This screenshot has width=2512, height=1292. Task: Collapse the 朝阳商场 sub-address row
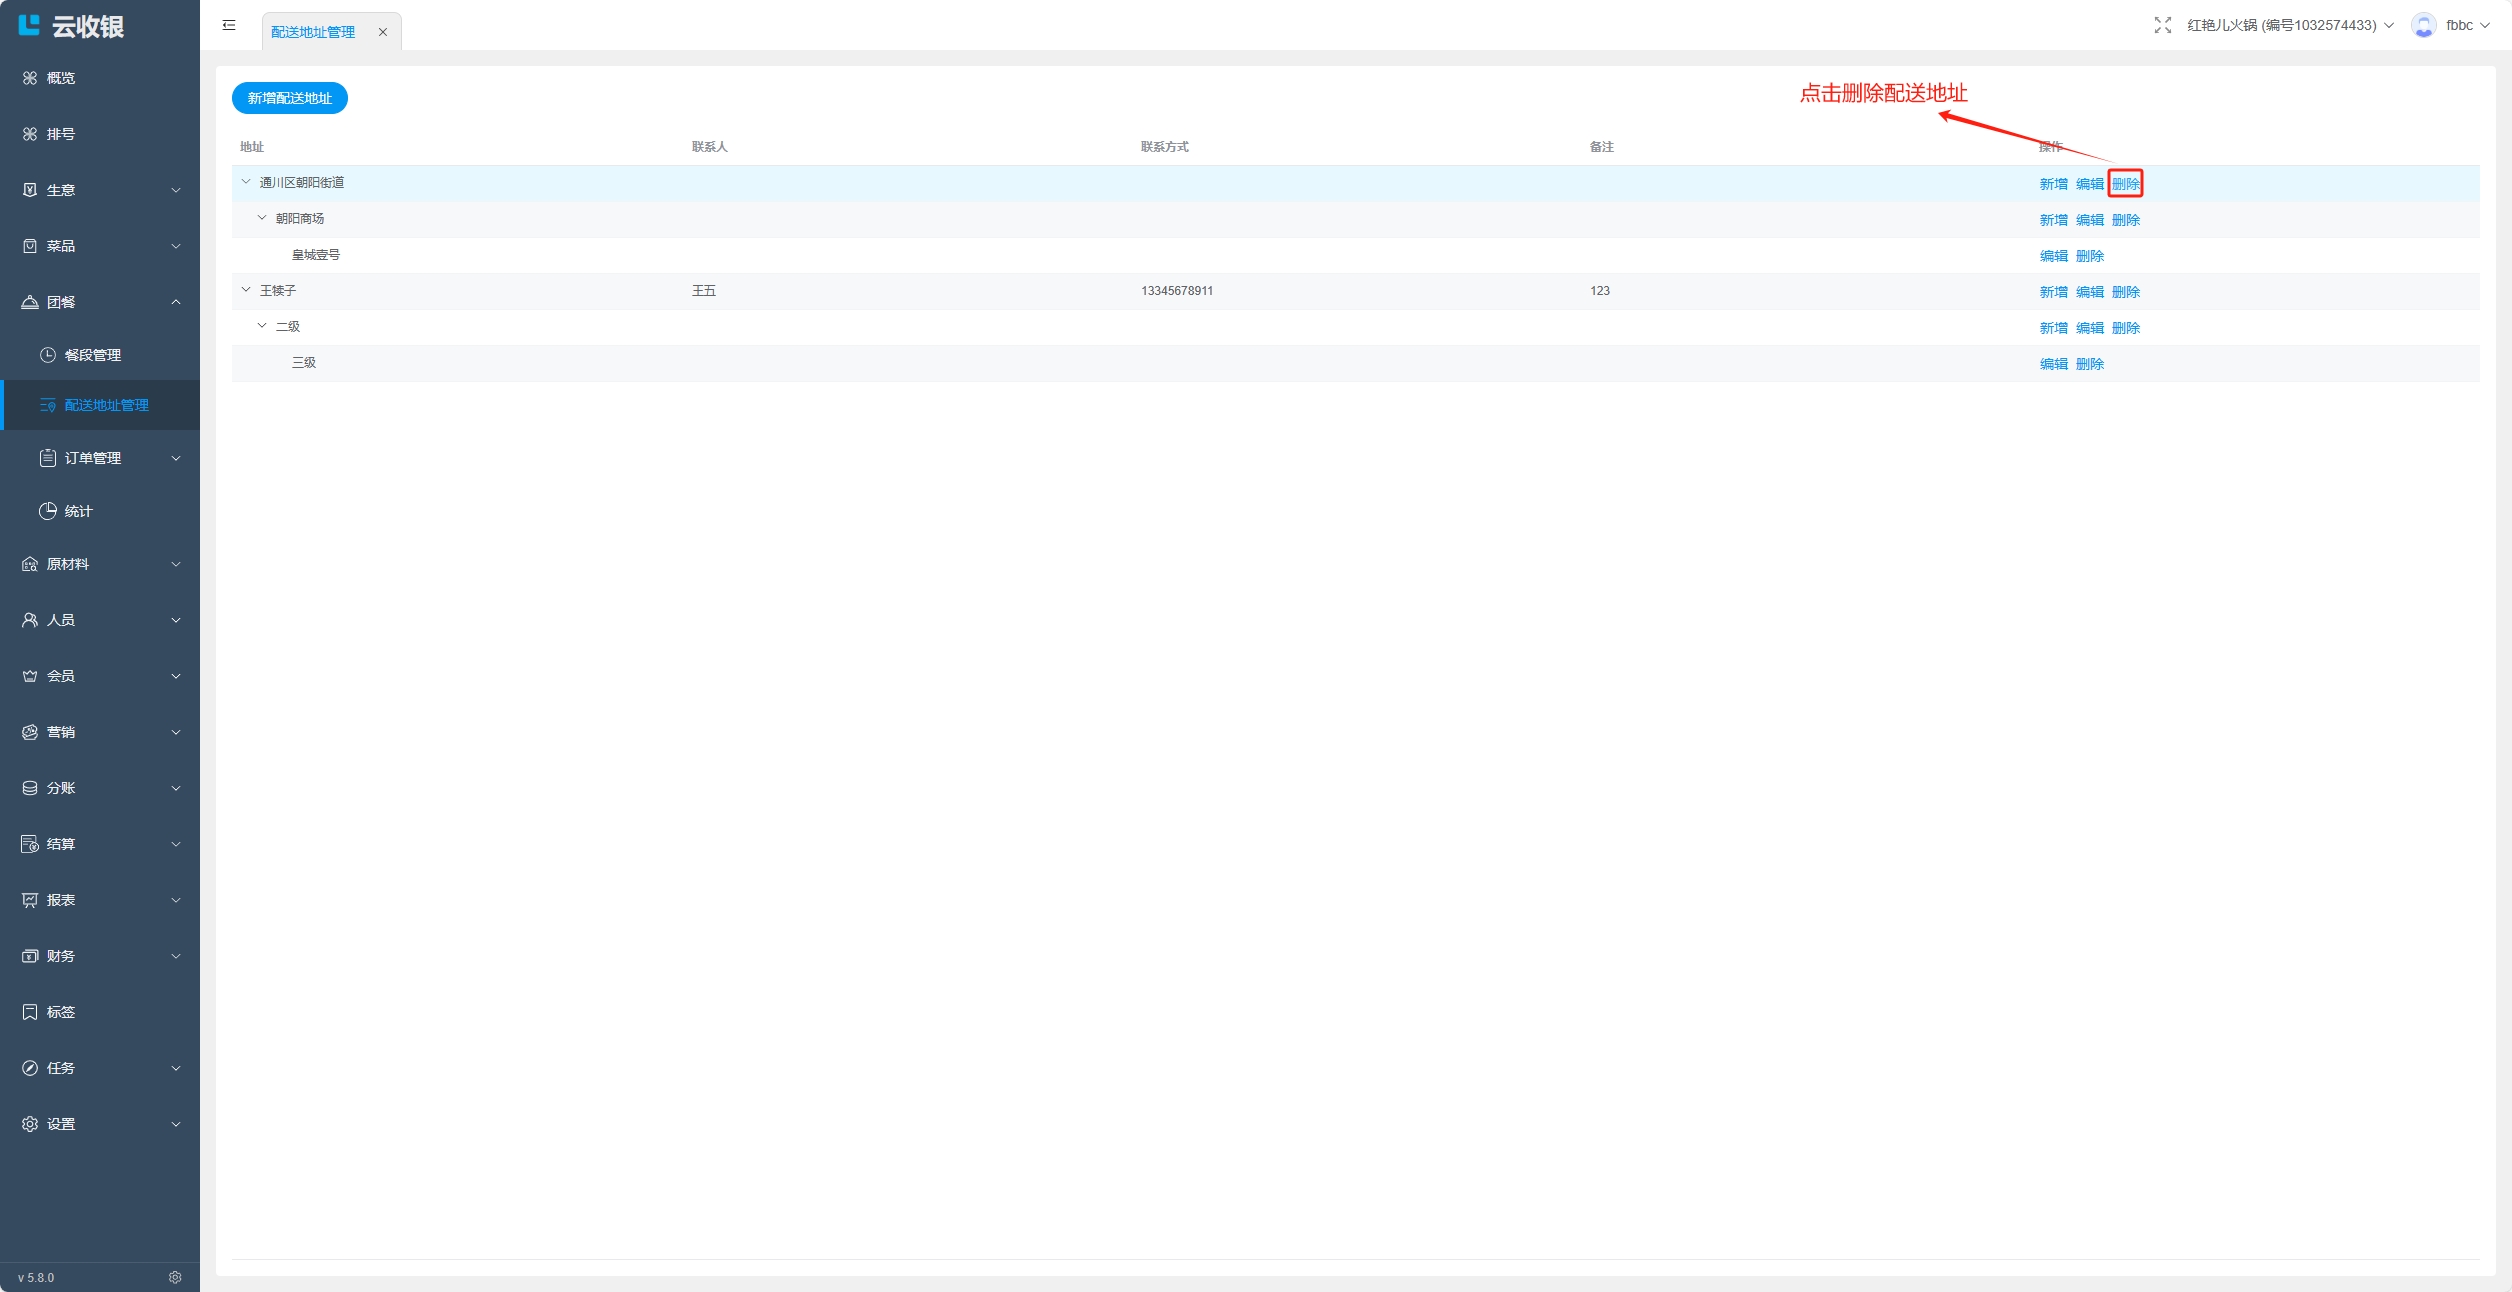262,218
